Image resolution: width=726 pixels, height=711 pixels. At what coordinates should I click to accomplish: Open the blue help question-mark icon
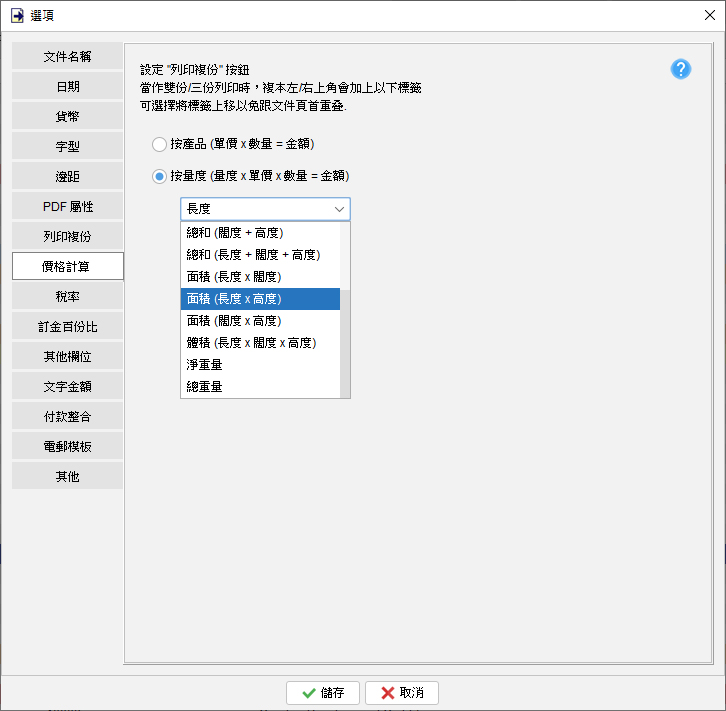coord(680,69)
